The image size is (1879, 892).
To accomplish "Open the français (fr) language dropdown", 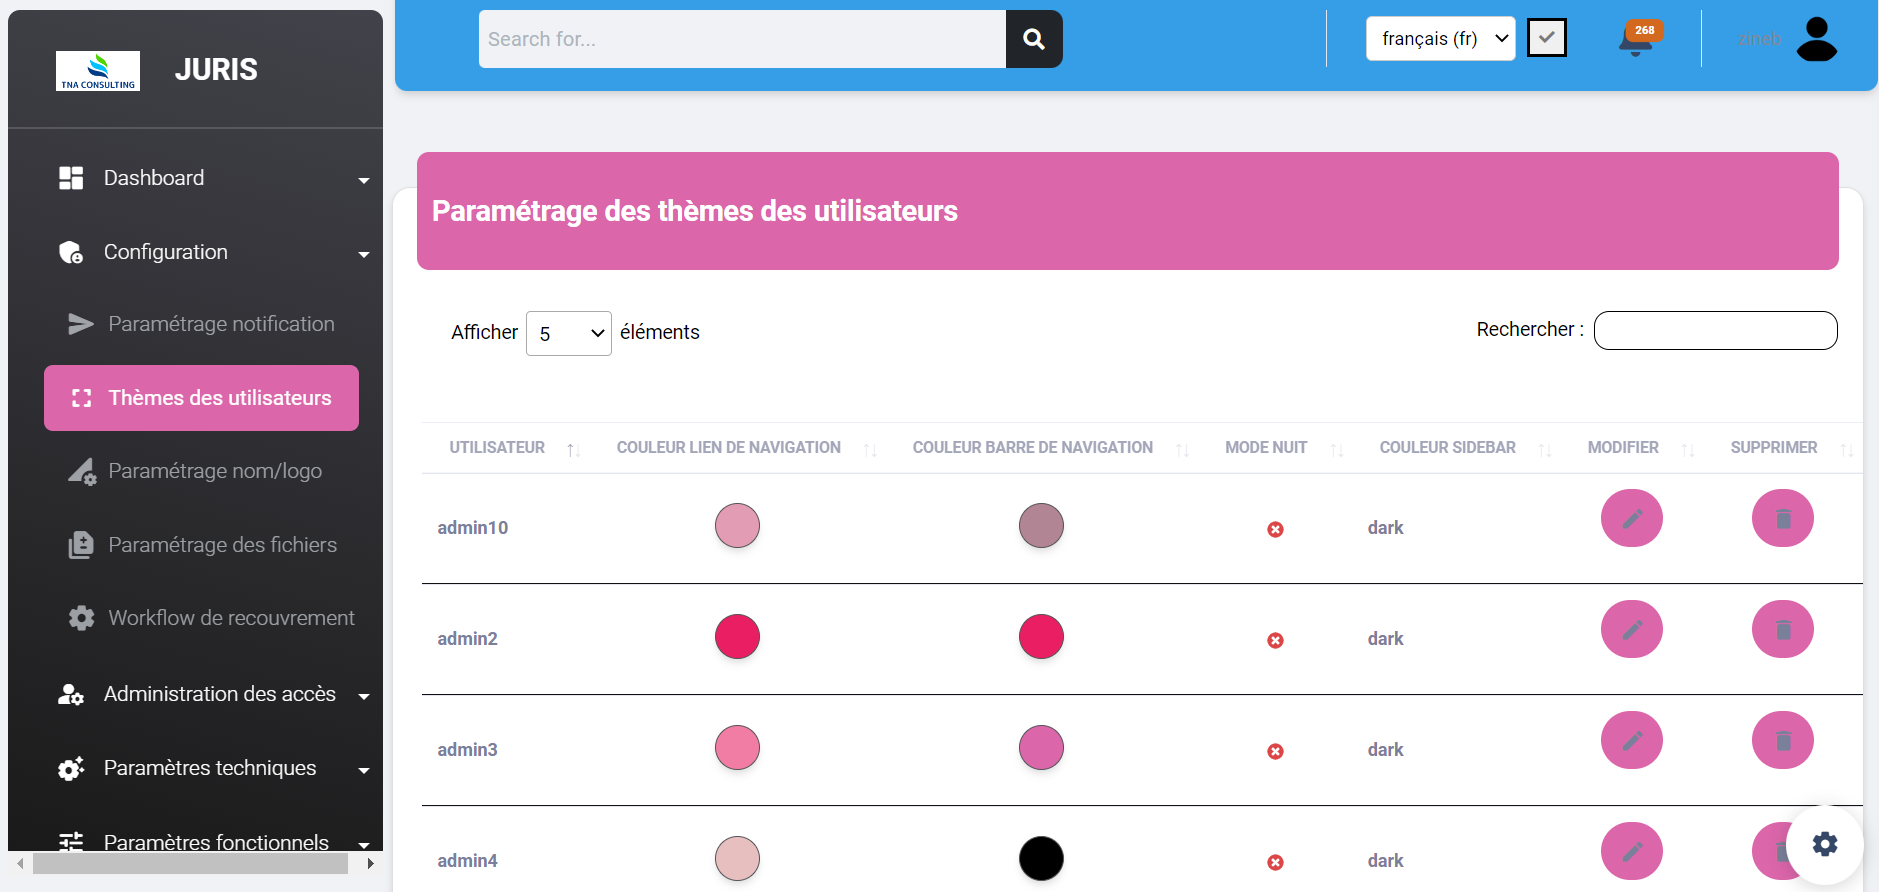I will pos(1440,39).
